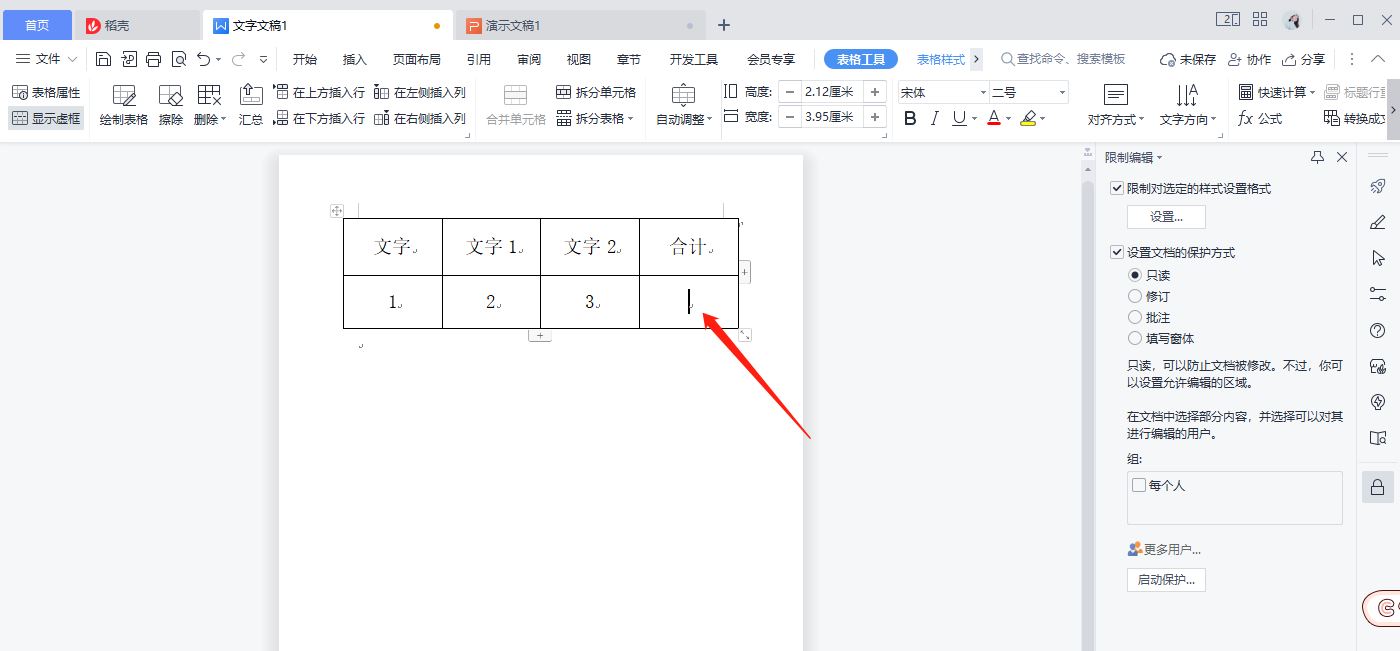Click the Summary (汇总) icon
The width and height of the screenshot is (1400, 651).
click(251, 106)
